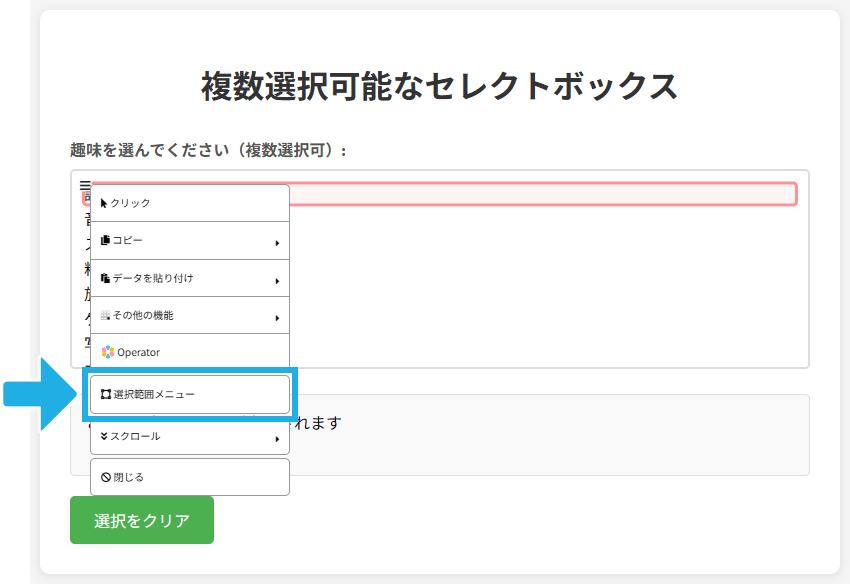Image resolution: width=850 pixels, height=584 pixels.
Task: Click the grid icon next to その他の機能
Action: 104,315
